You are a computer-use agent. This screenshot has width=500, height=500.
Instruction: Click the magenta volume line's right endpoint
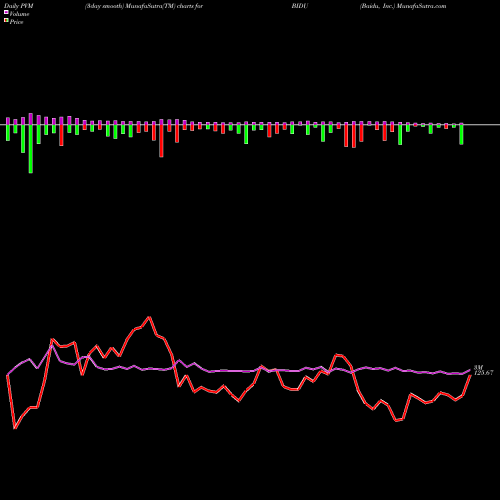point(470,370)
